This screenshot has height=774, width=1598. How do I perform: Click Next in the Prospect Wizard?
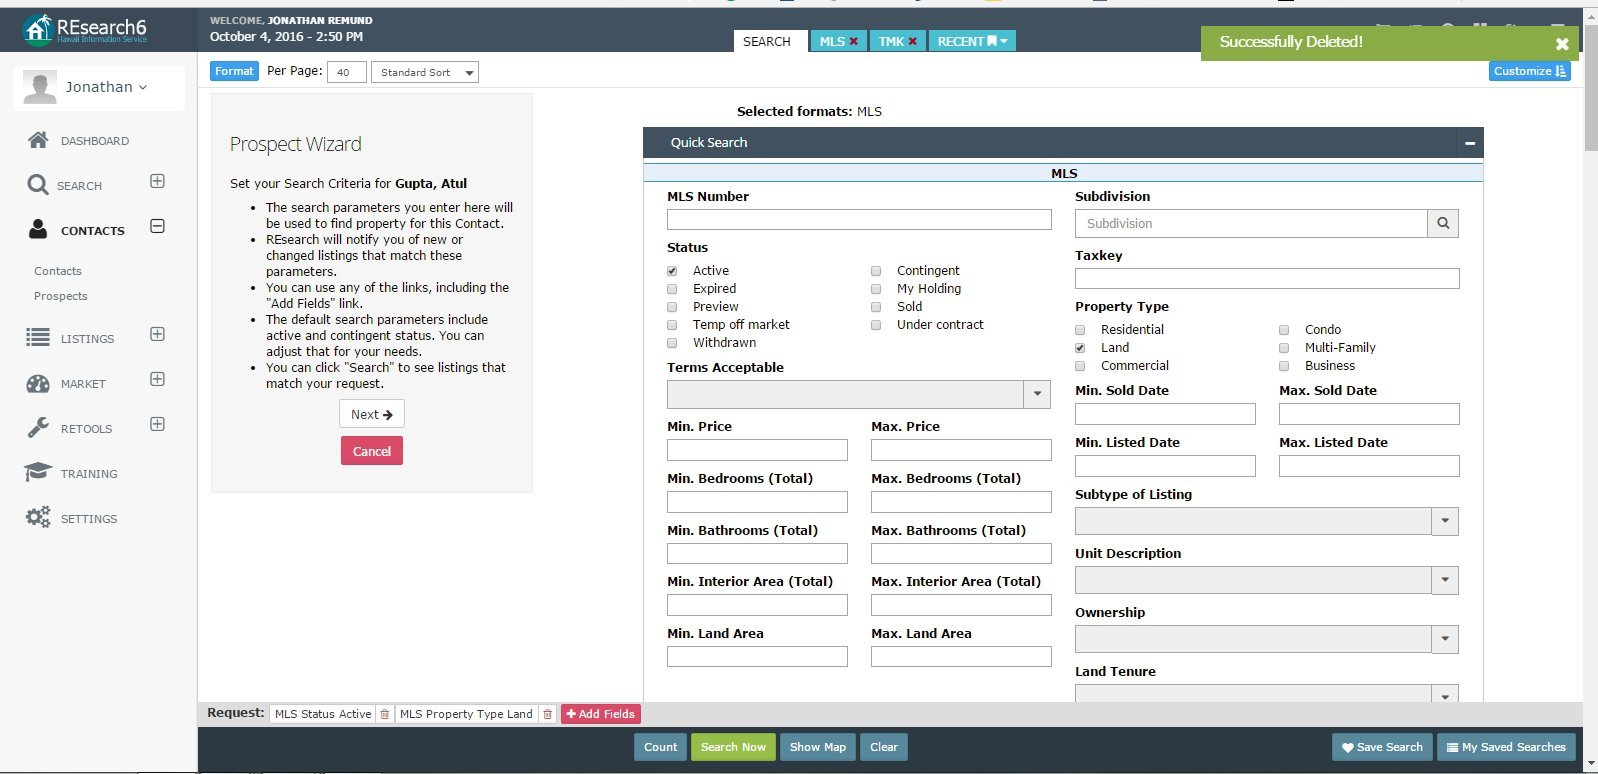371,414
